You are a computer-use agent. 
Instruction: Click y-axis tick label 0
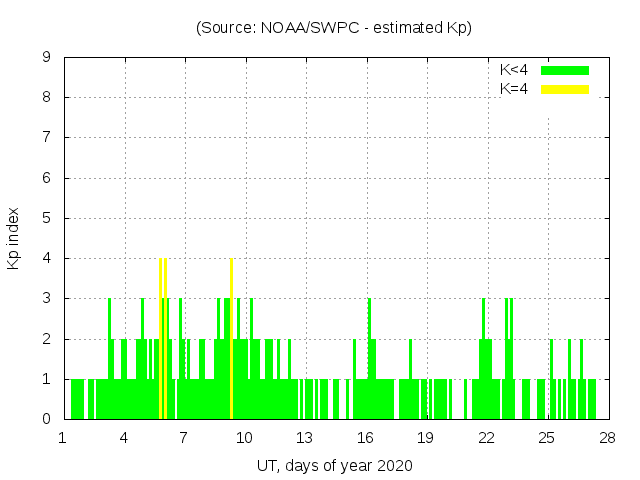tap(46, 419)
